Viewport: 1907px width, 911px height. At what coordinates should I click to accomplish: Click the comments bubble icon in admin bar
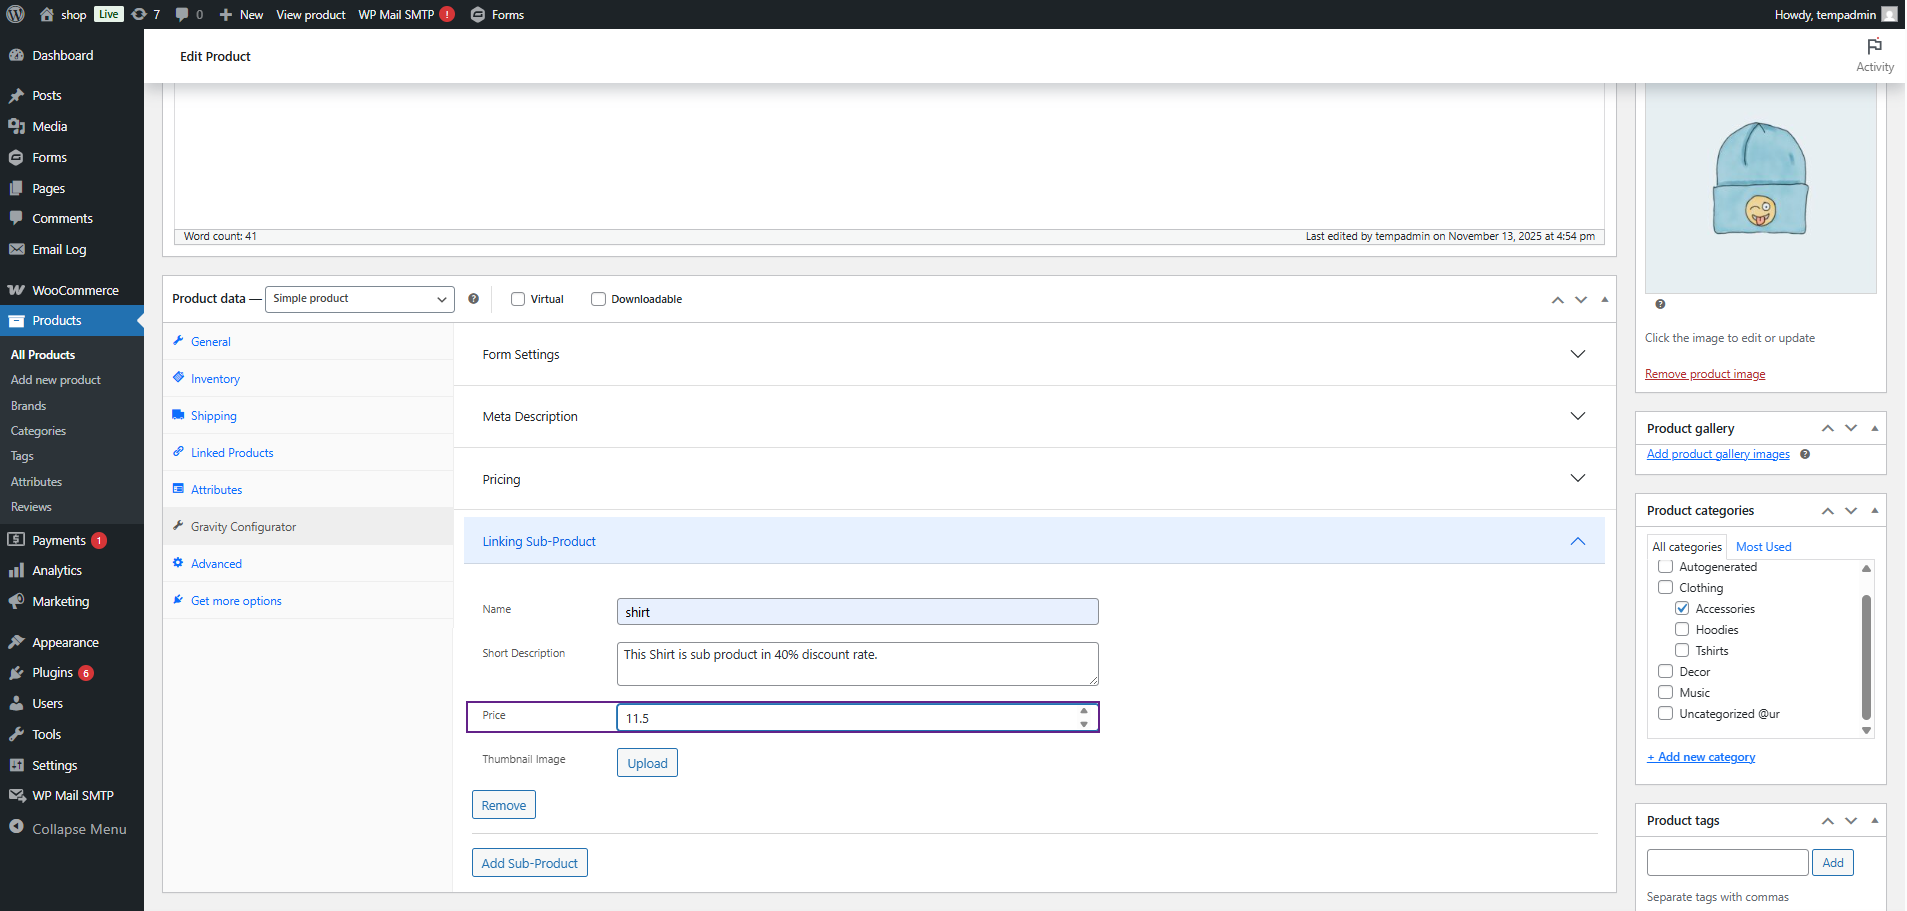click(182, 14)
